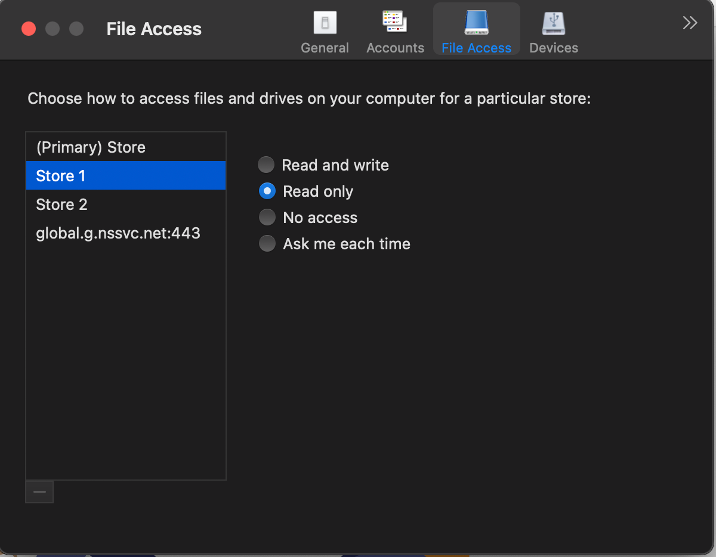716x558 pixels.
Task: Select the Read and write option
Action: click(267, 165)
